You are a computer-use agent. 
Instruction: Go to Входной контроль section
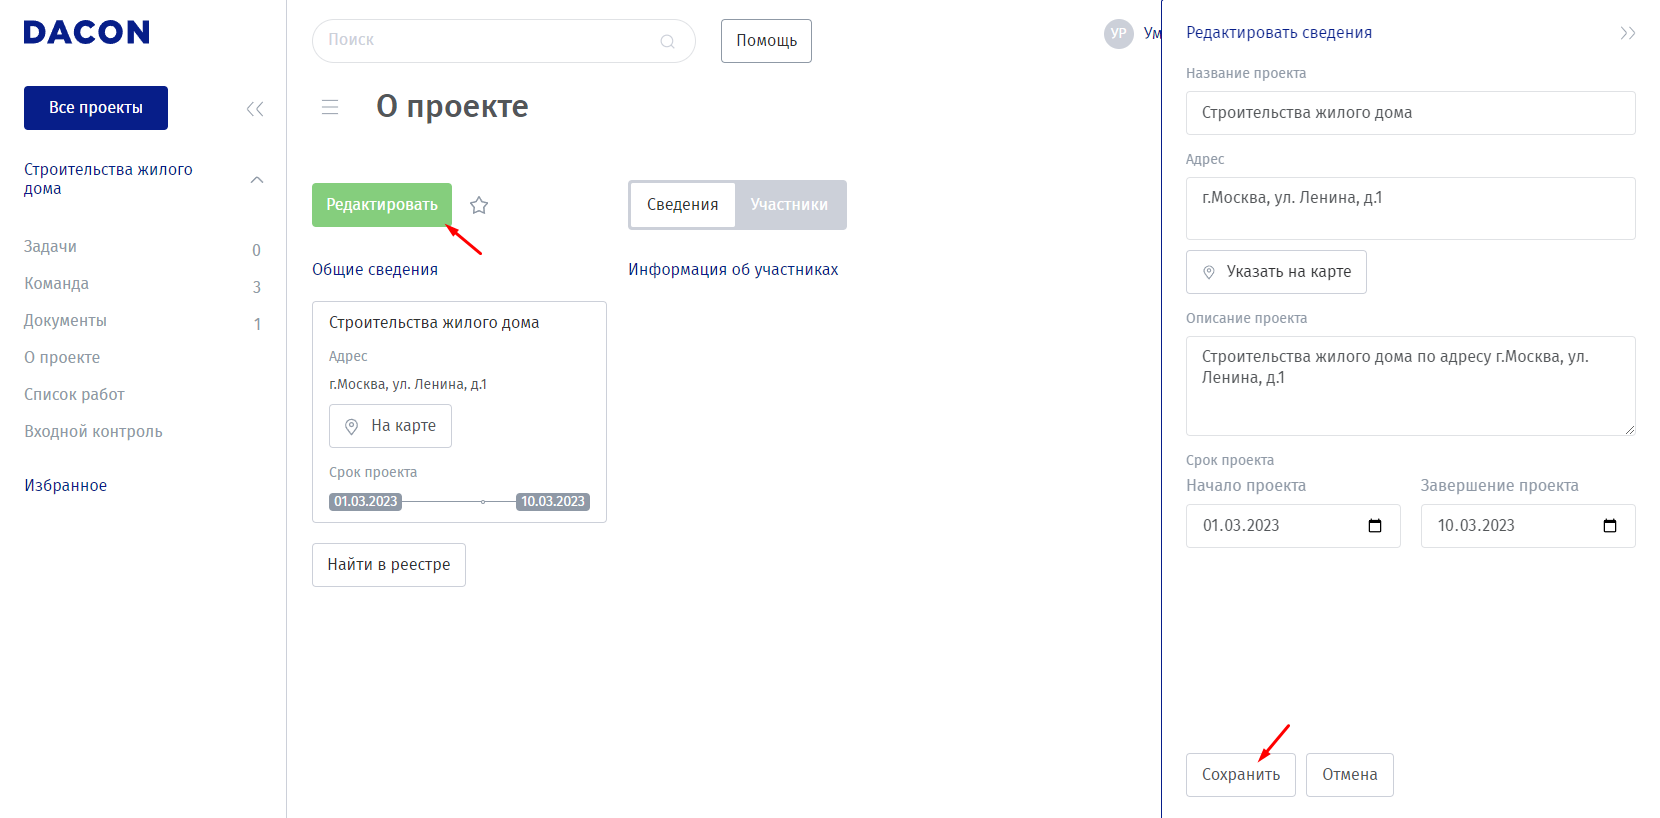click(x=93, y=432)
